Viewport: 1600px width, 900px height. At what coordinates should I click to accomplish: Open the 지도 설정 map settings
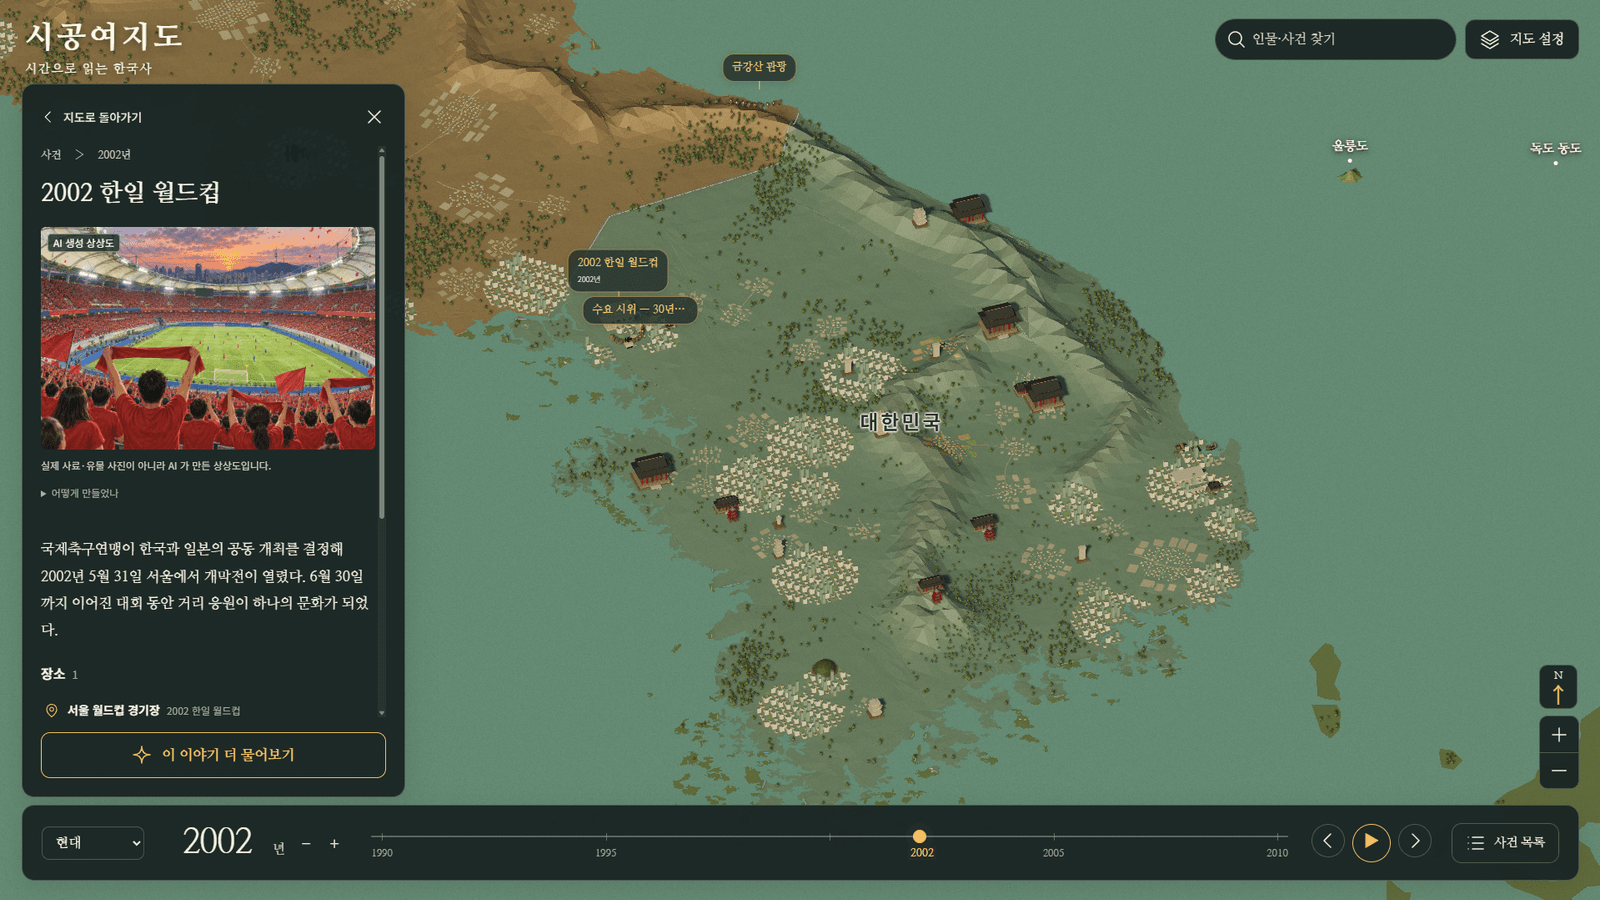click(x=1522, y=39)
